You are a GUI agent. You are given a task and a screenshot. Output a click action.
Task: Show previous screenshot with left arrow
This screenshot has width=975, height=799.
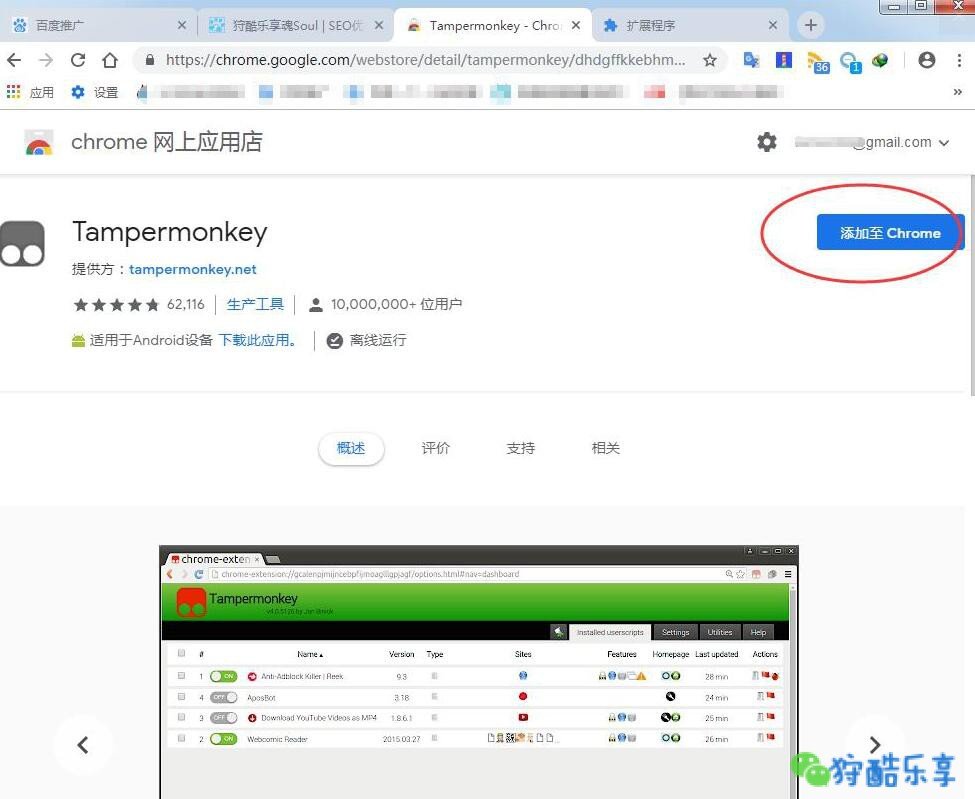pyautogui.click(x=83, y=744)
